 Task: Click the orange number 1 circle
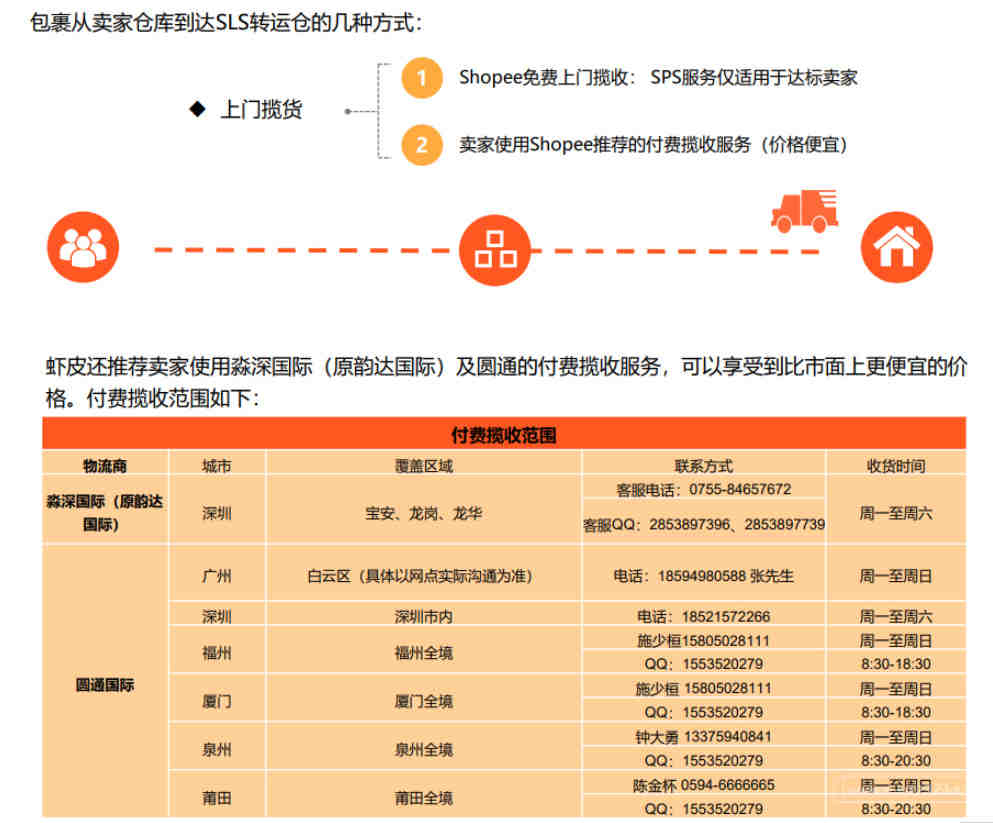(422, 78)
